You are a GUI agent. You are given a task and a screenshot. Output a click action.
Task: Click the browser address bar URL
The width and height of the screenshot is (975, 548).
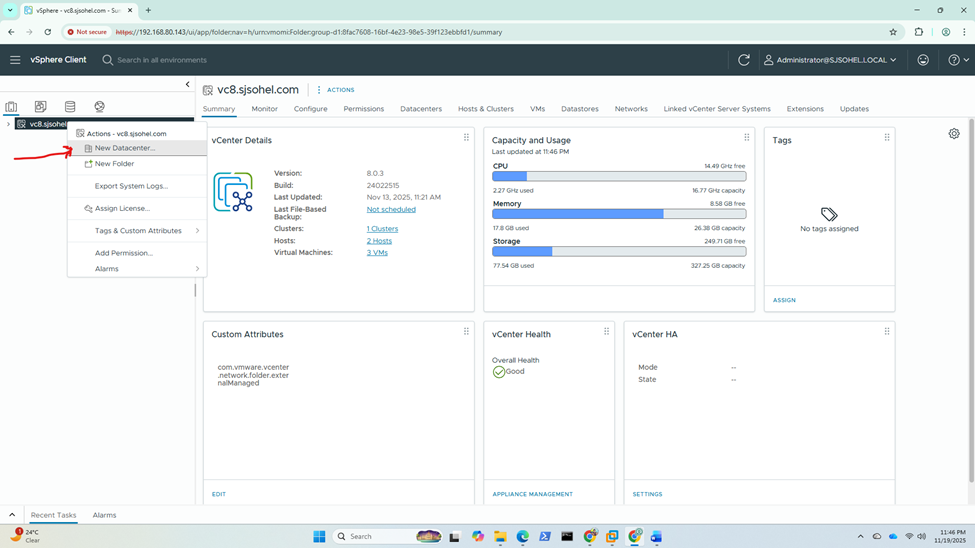tap(309, 32)
